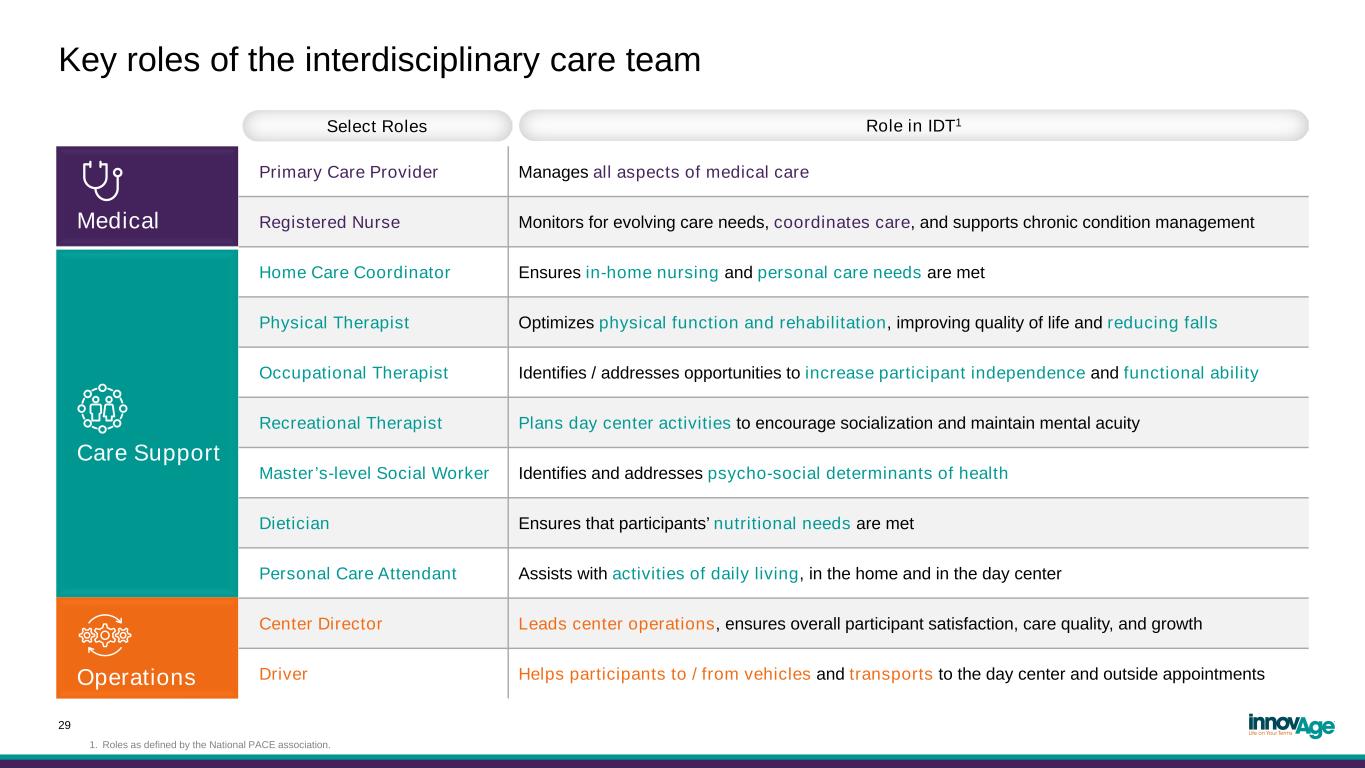Select 'Master's-level Social Worker' role
This screenshot has height=768, width=1365.
click(x=374, y=473)
